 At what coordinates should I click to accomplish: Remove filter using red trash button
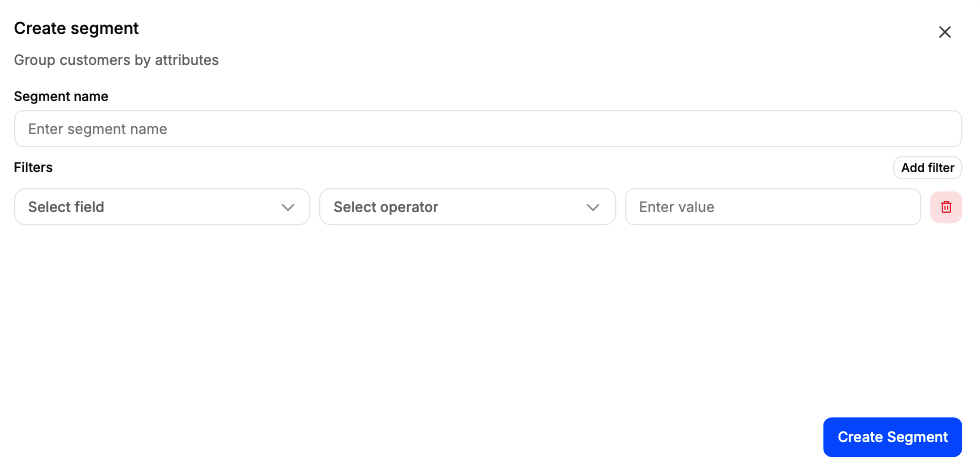tap(946, 207)
